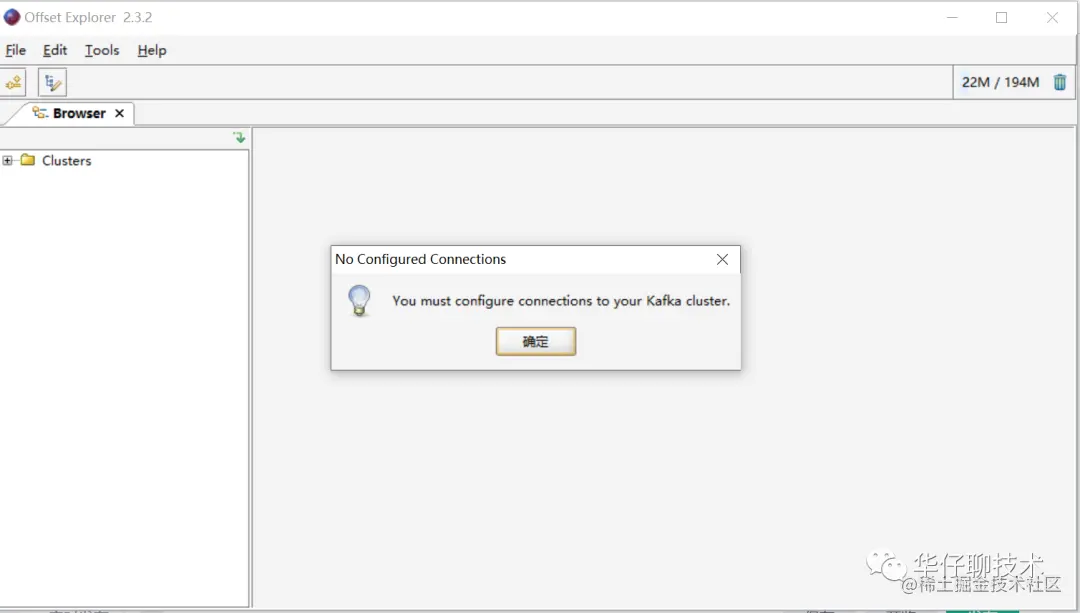This screenshot has height=613, width=1080.
Task: Close the No Configured Connections dialog
Action: click(x=722, y=260)
